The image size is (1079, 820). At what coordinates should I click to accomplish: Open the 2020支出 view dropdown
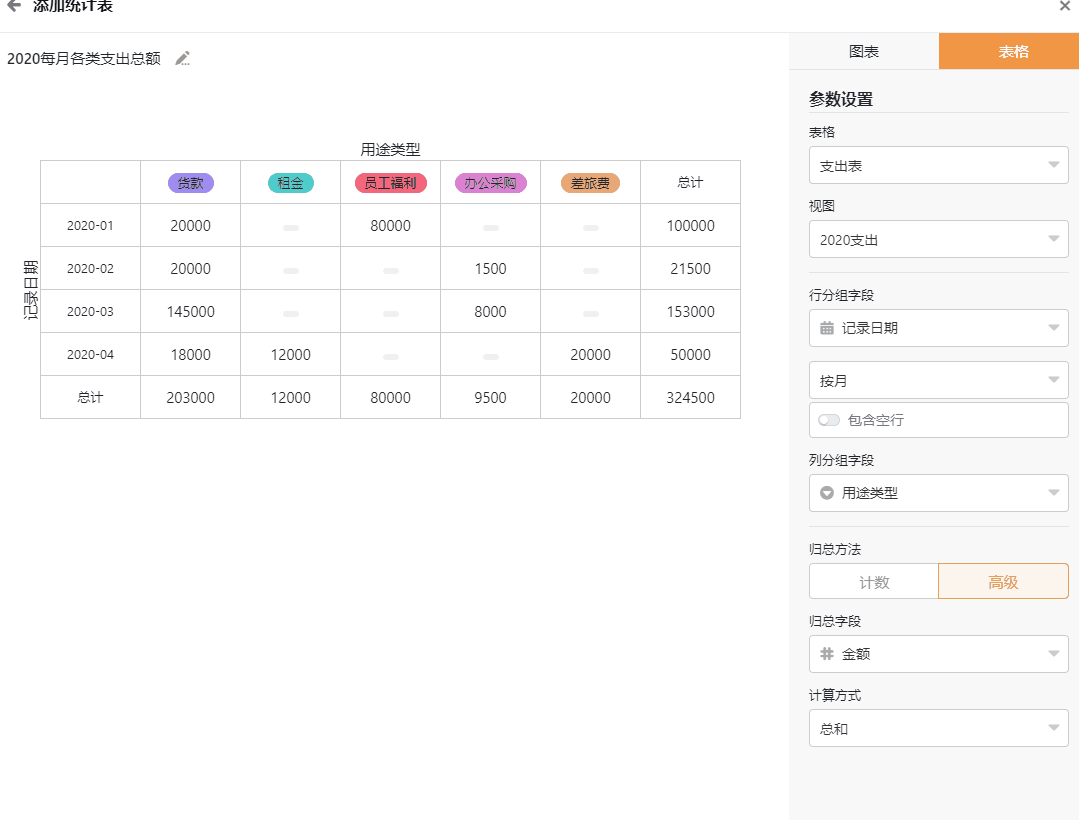coord(939,239)
